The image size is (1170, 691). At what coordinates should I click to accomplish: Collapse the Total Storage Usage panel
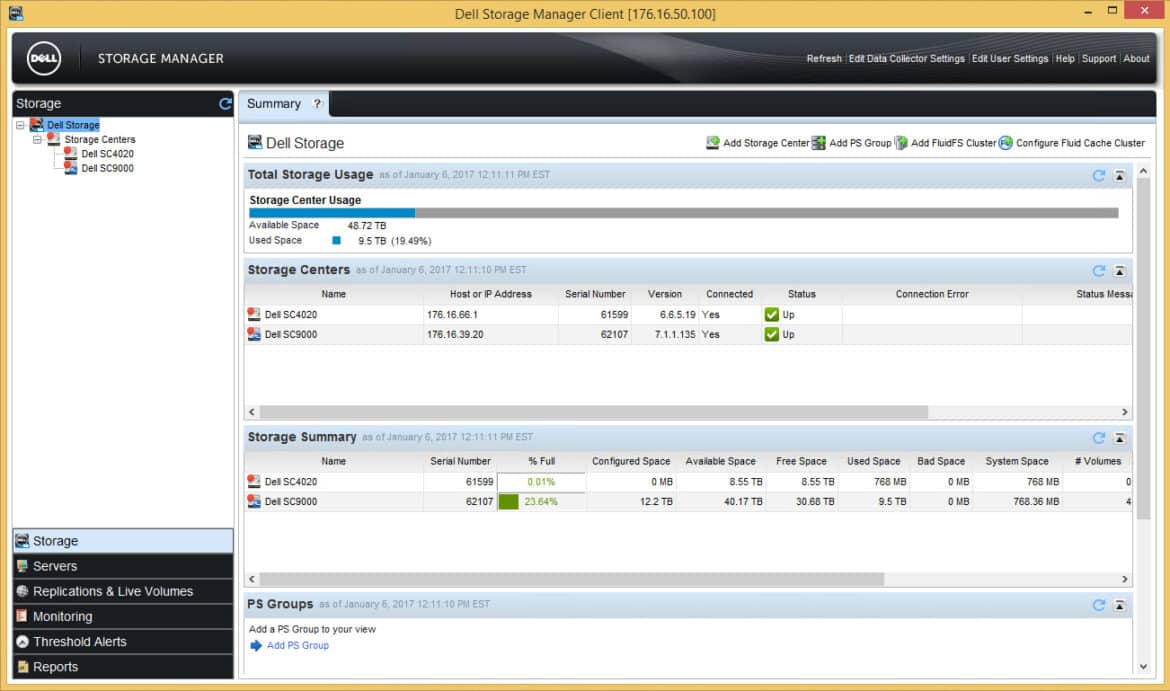(x=1119, y=175)
